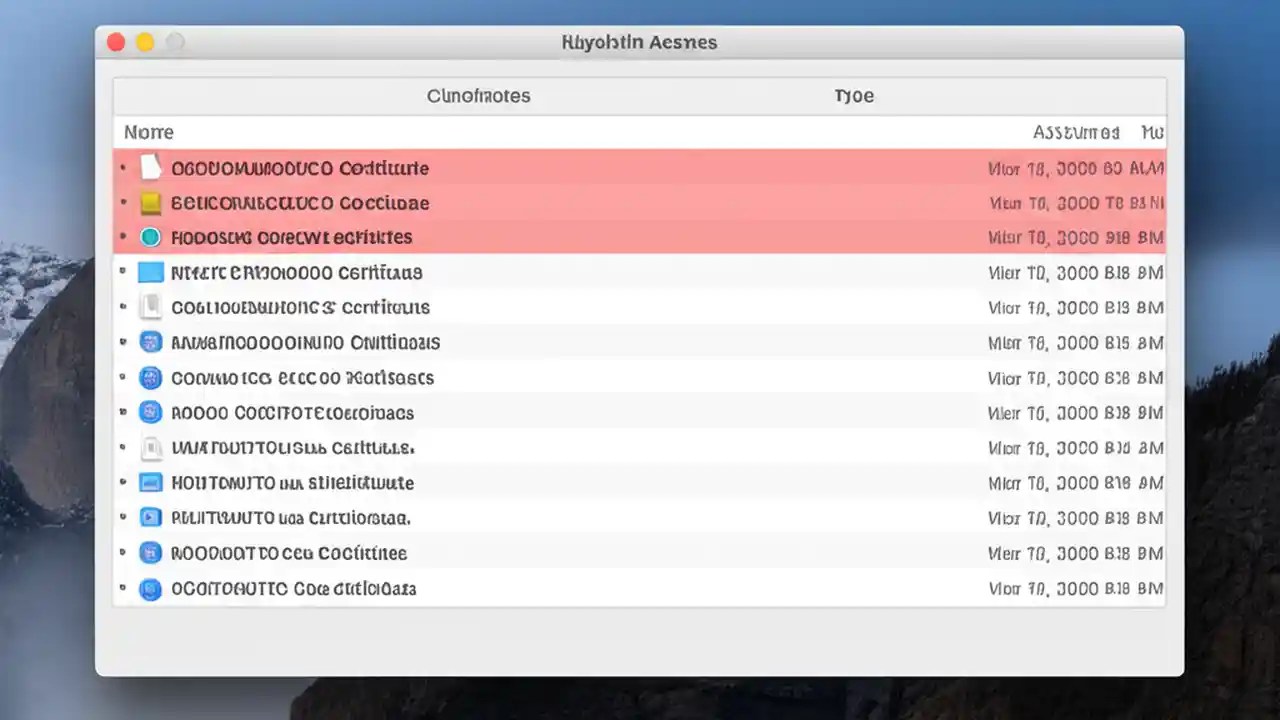
Task: Click the yellow folder icon in the second highlighted row
Action: tap(151, 202)
